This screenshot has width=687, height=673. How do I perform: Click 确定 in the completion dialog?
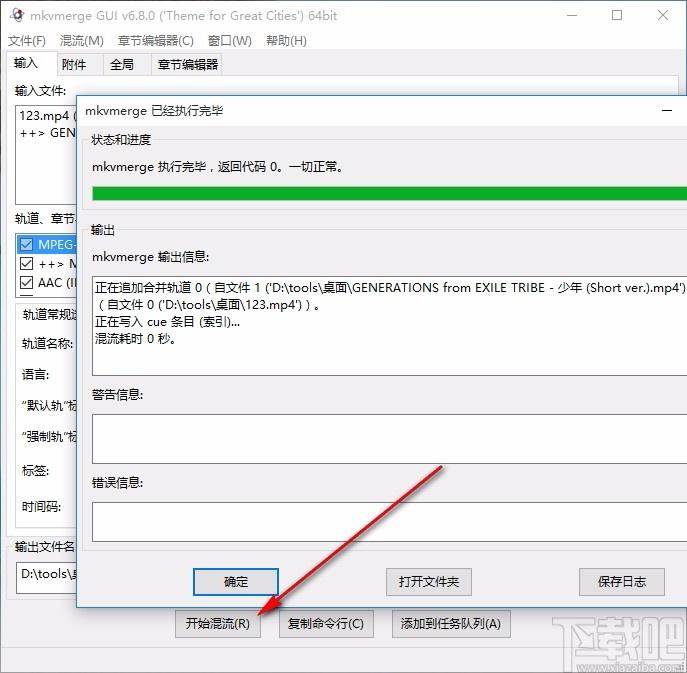[x=236, y=582]
